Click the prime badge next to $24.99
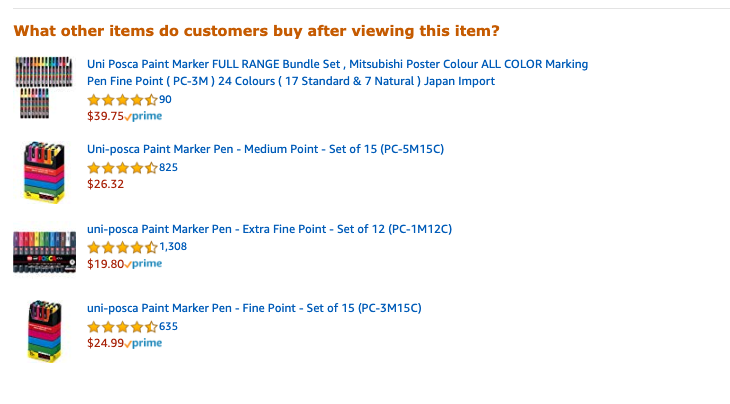730x404 pixels. click(x=143, y=343)
